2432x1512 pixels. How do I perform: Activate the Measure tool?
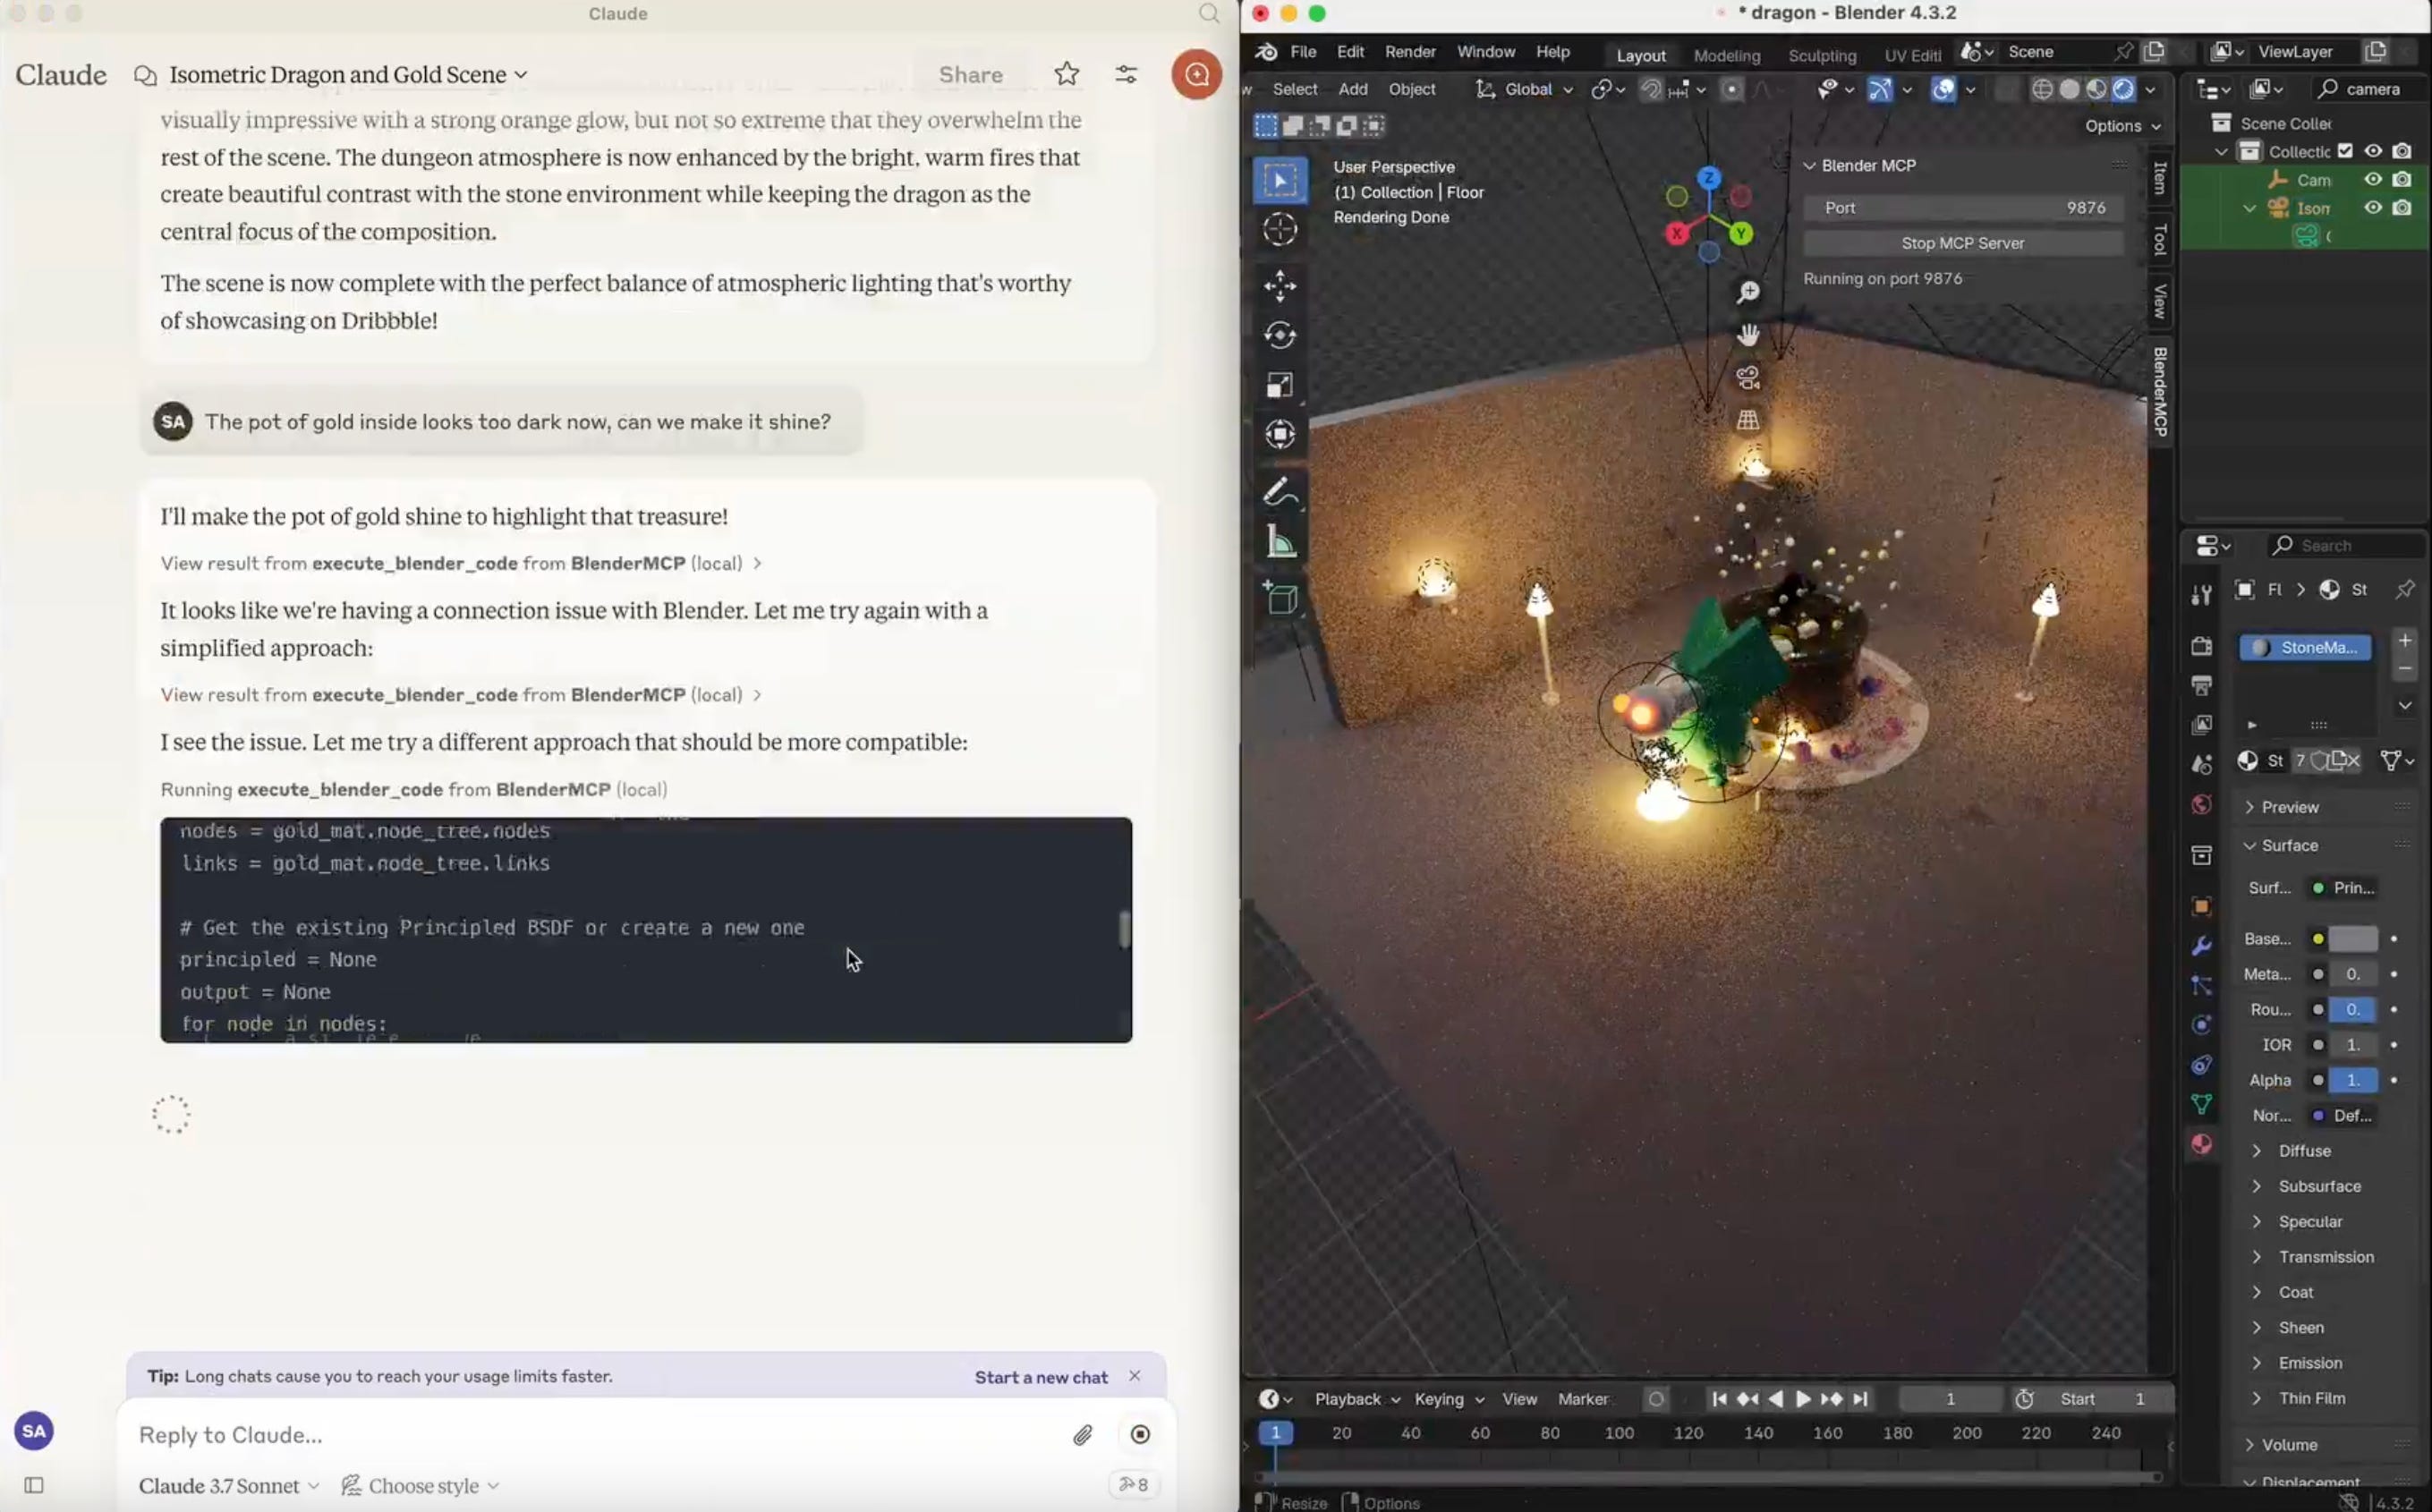pyautogui.click(x=1279, y=543)
